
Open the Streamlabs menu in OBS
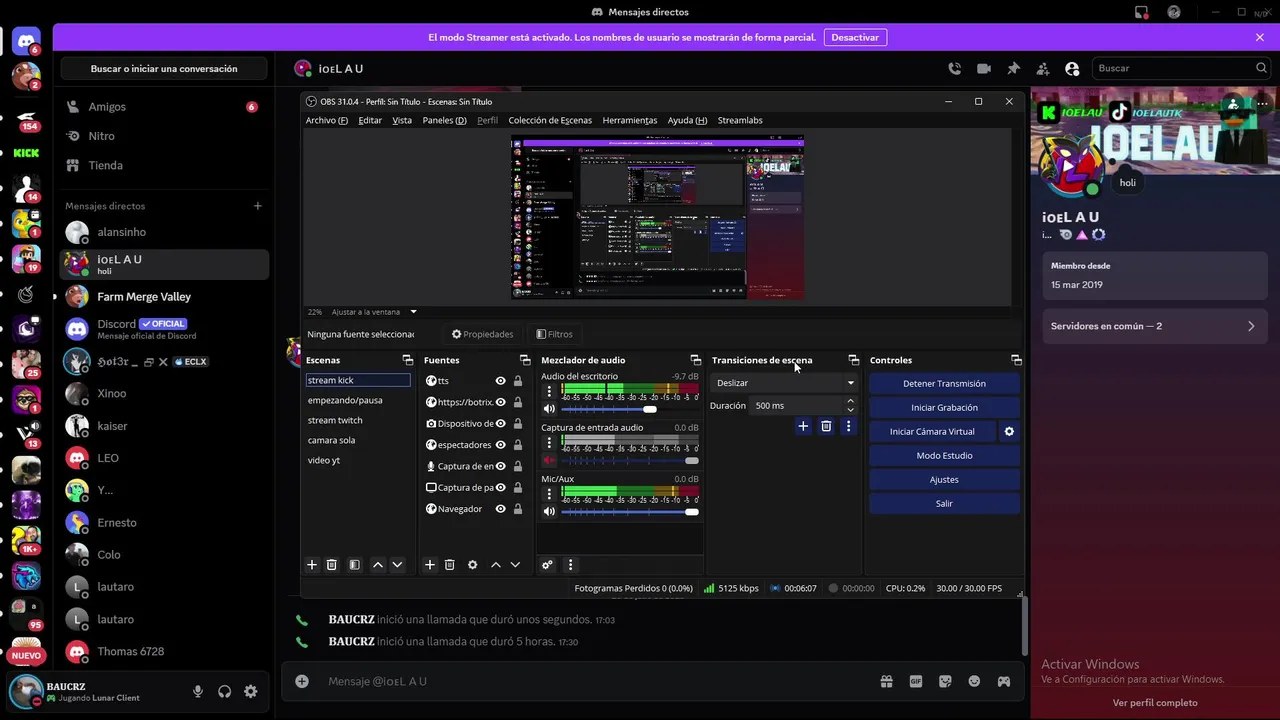coord(740,120)
